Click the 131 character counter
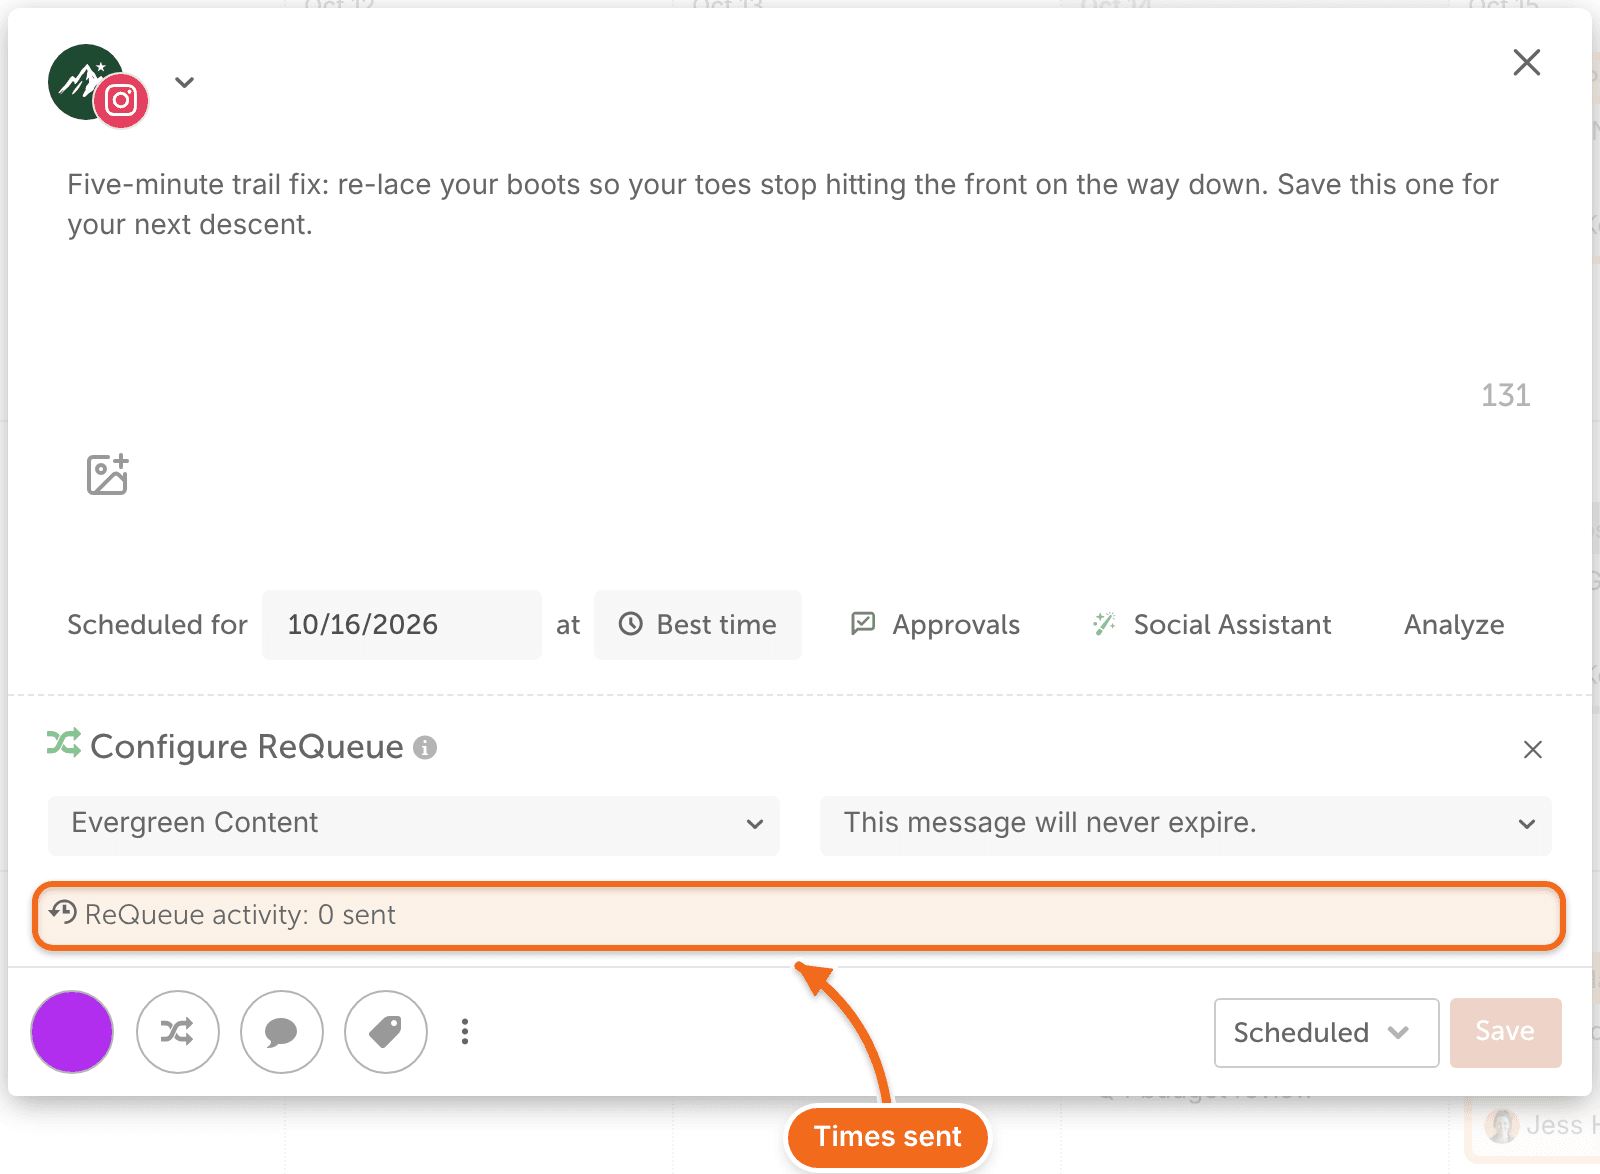This screenshot has height=1174, width=1600. 1506,396
